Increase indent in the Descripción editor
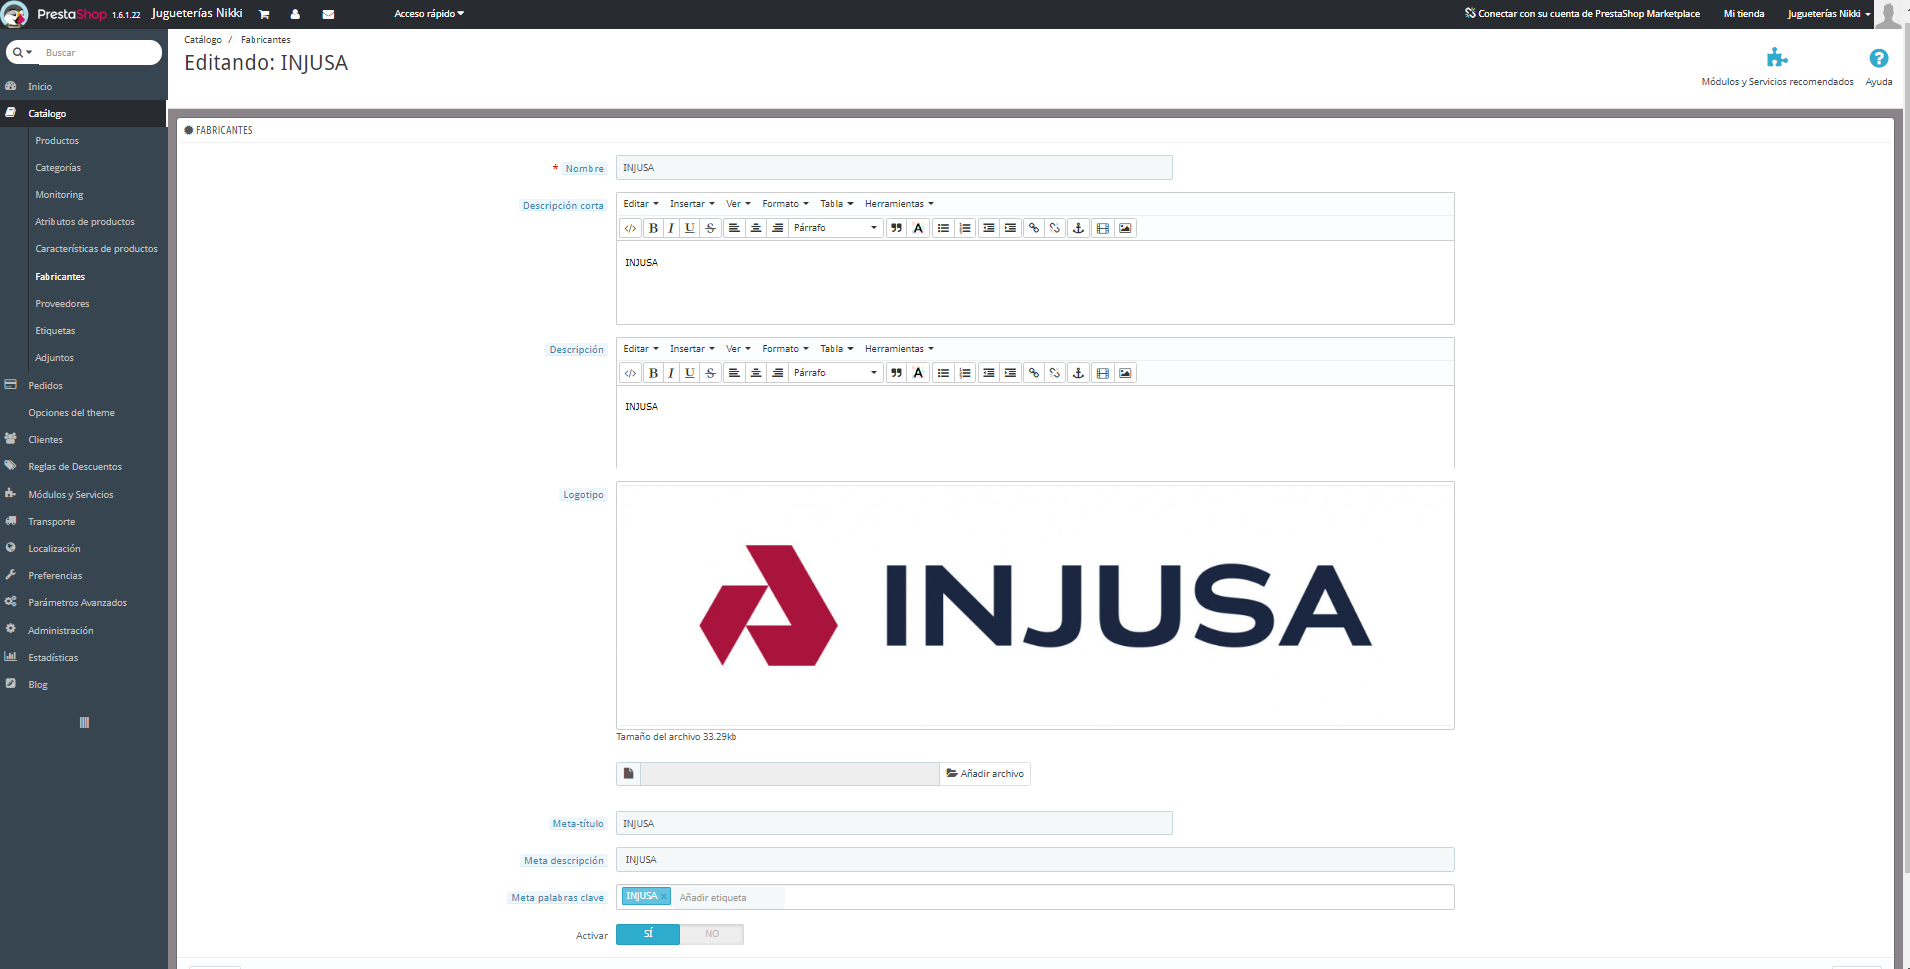This screenshot has width=1910, height=969. [1010, 373]
